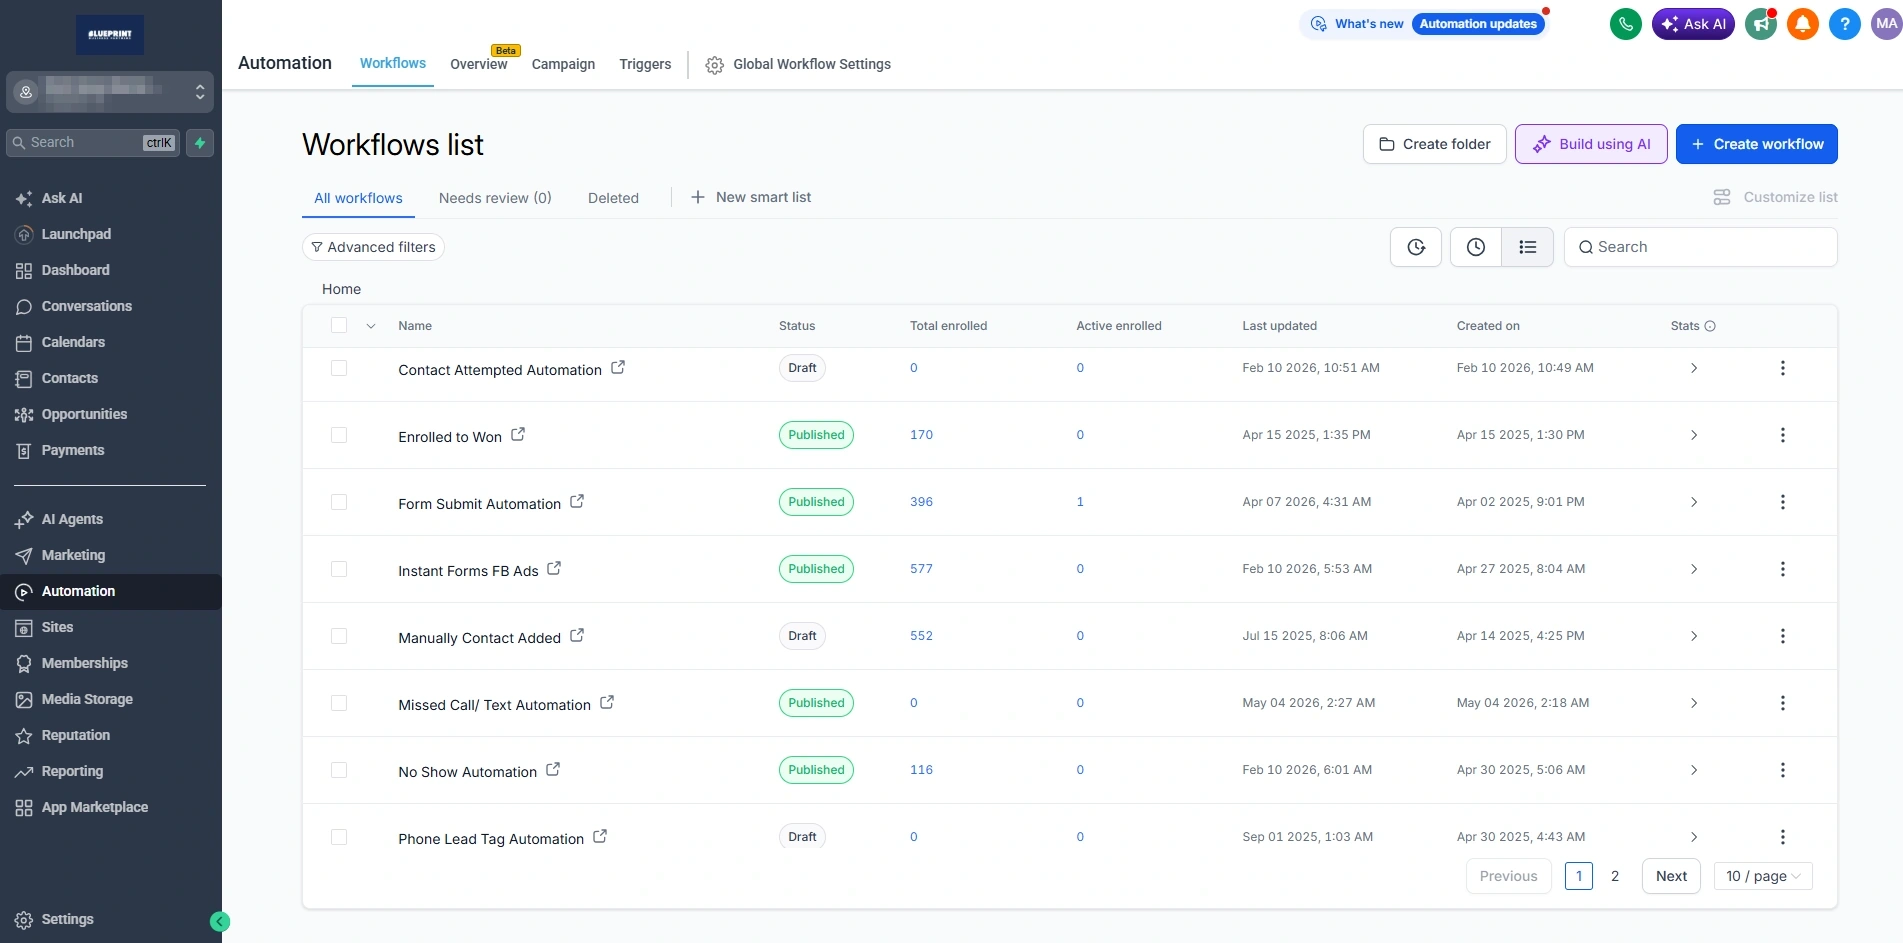1903x943 pixels.
Task: Expand stats chevron for Missed Call/ Text Automation
Action: 1694,703
